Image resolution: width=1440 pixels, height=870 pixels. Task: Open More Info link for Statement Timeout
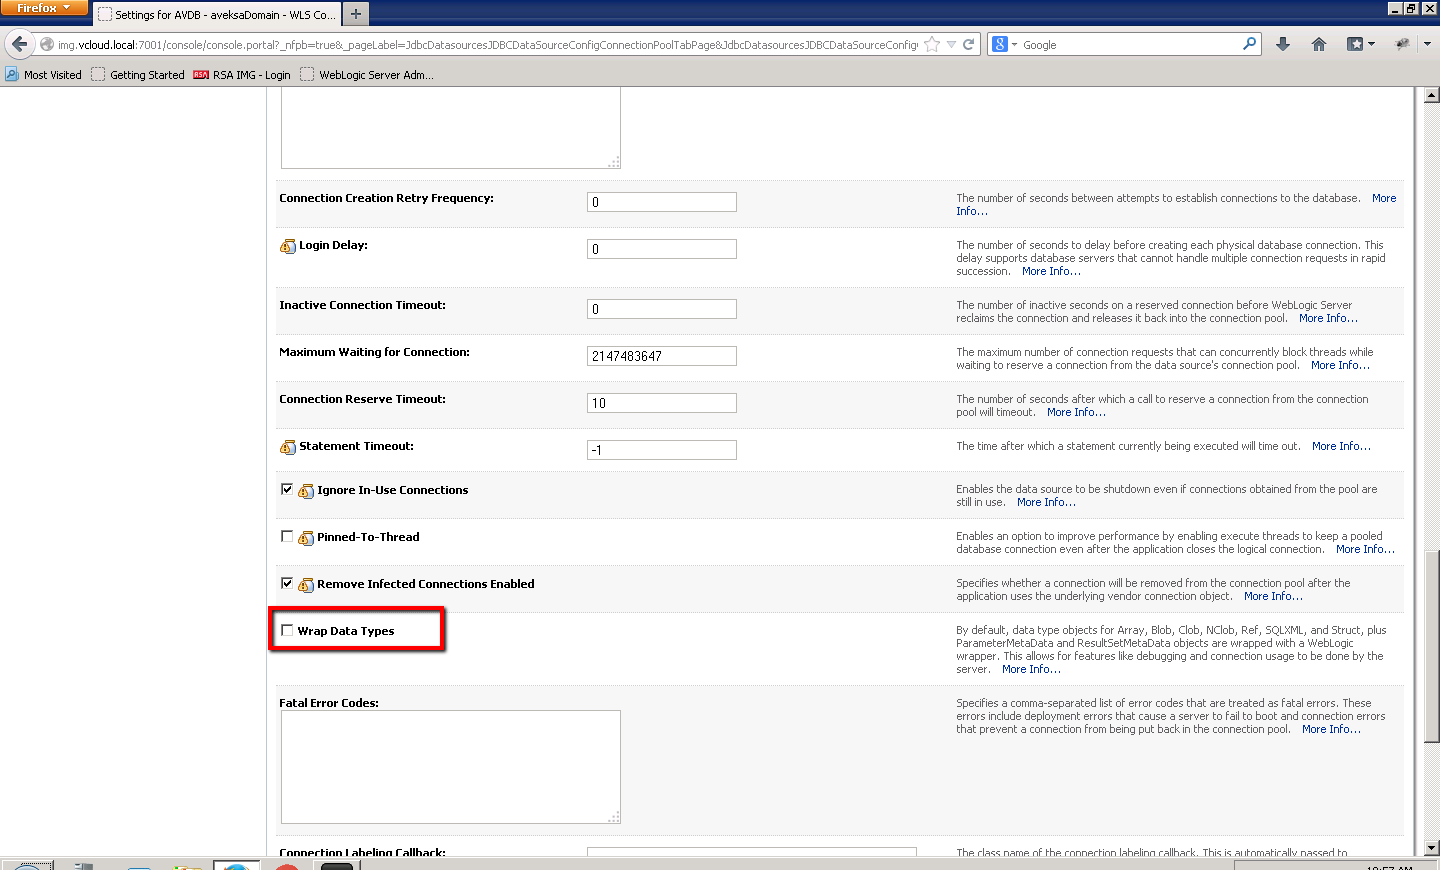(1340, 446)
